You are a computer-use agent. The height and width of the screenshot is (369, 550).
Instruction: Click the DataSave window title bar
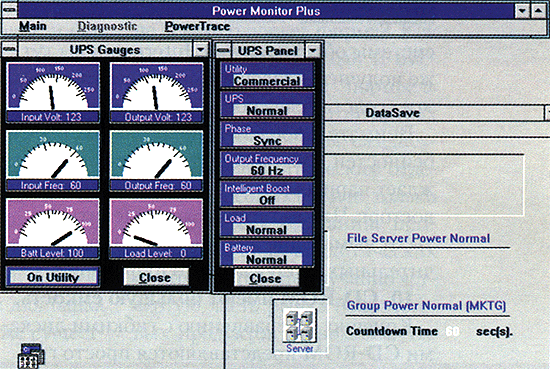pos(434,113)
